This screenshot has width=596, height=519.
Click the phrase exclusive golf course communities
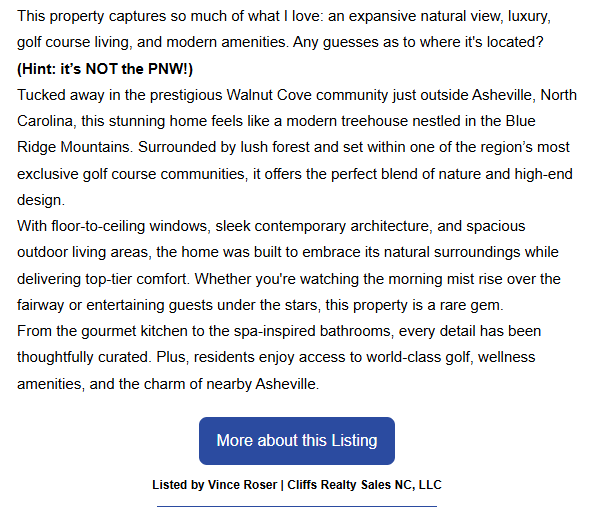132,174
